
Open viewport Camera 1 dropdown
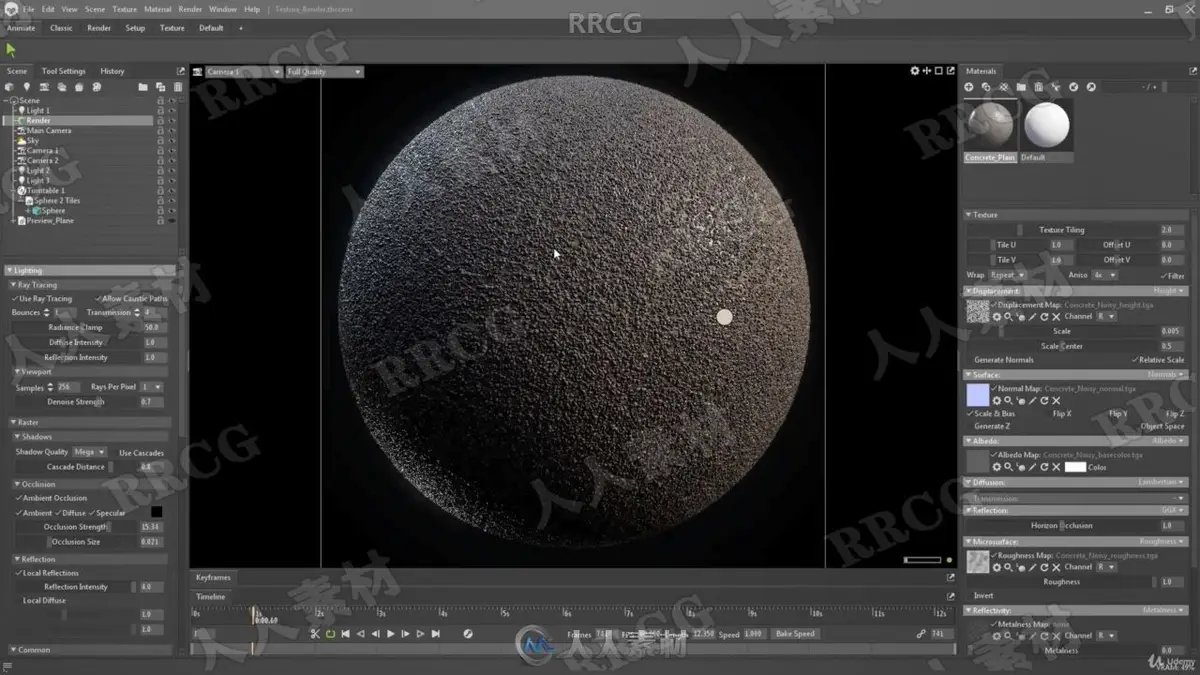click(x=243, y=72)
